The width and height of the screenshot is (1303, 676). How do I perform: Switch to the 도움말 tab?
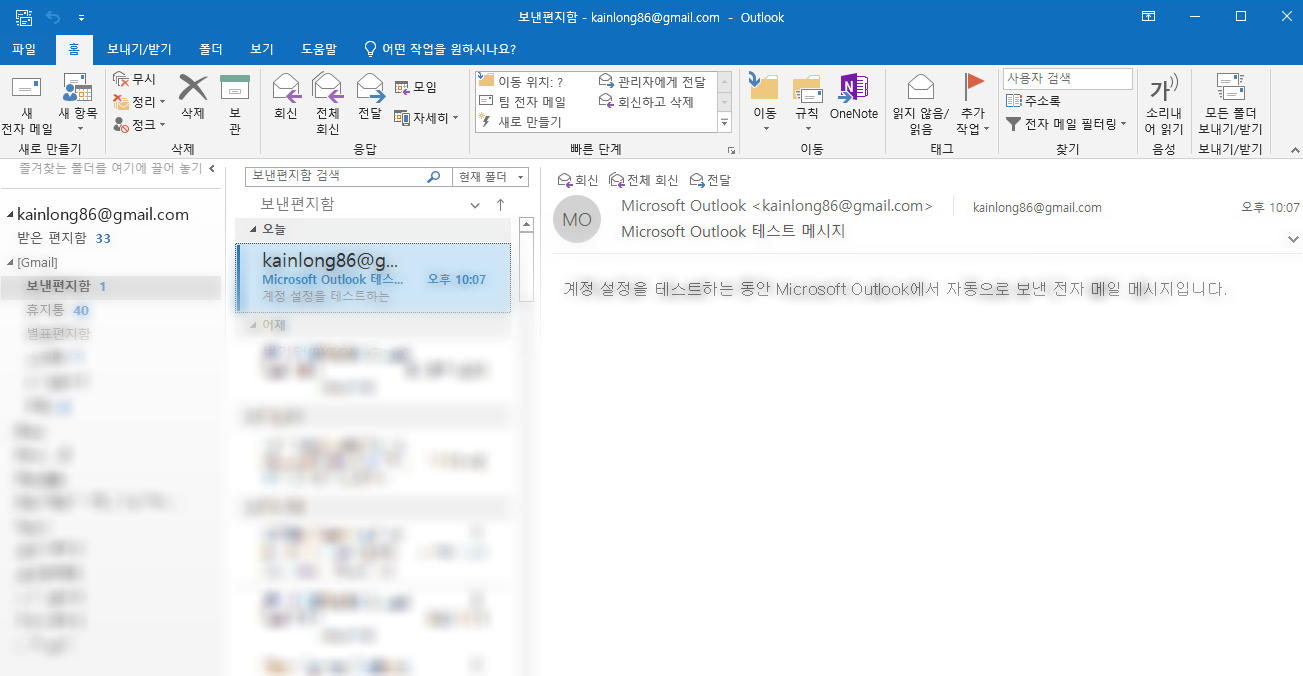tap(319, 48)
